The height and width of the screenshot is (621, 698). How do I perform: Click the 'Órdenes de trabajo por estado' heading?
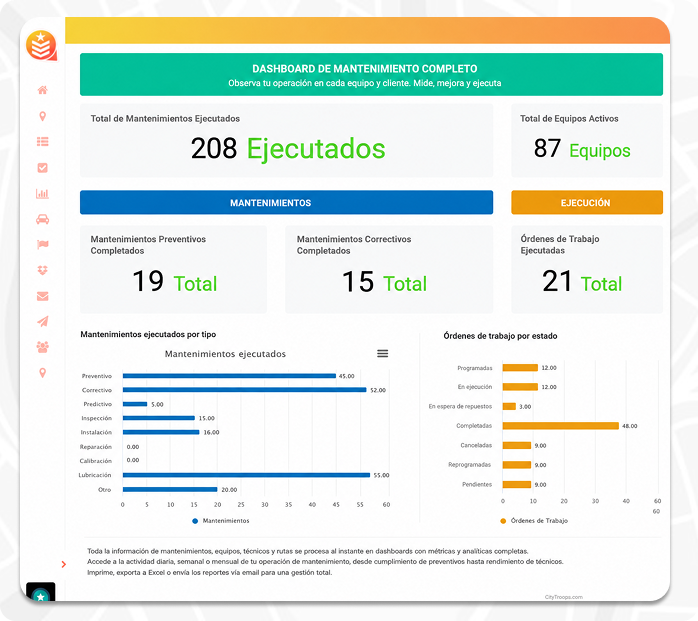(500, 336)
